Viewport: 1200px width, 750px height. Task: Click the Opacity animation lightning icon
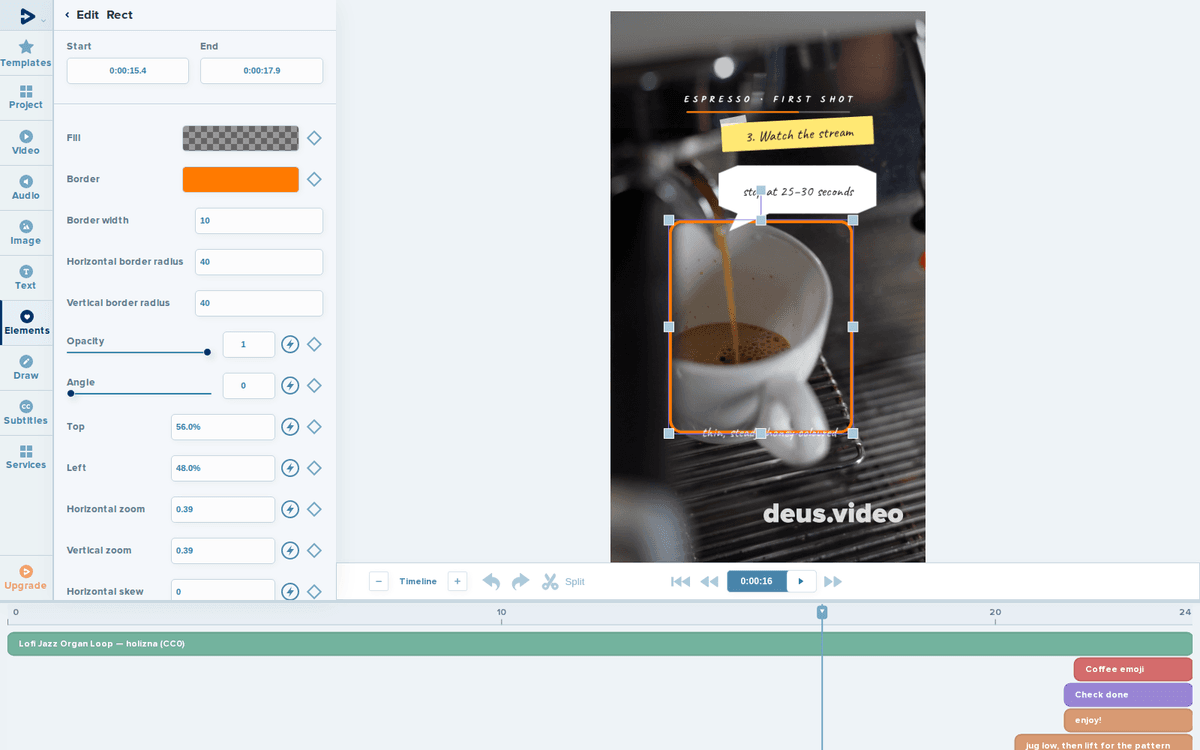pyautogui.click(x=290, y=344)
